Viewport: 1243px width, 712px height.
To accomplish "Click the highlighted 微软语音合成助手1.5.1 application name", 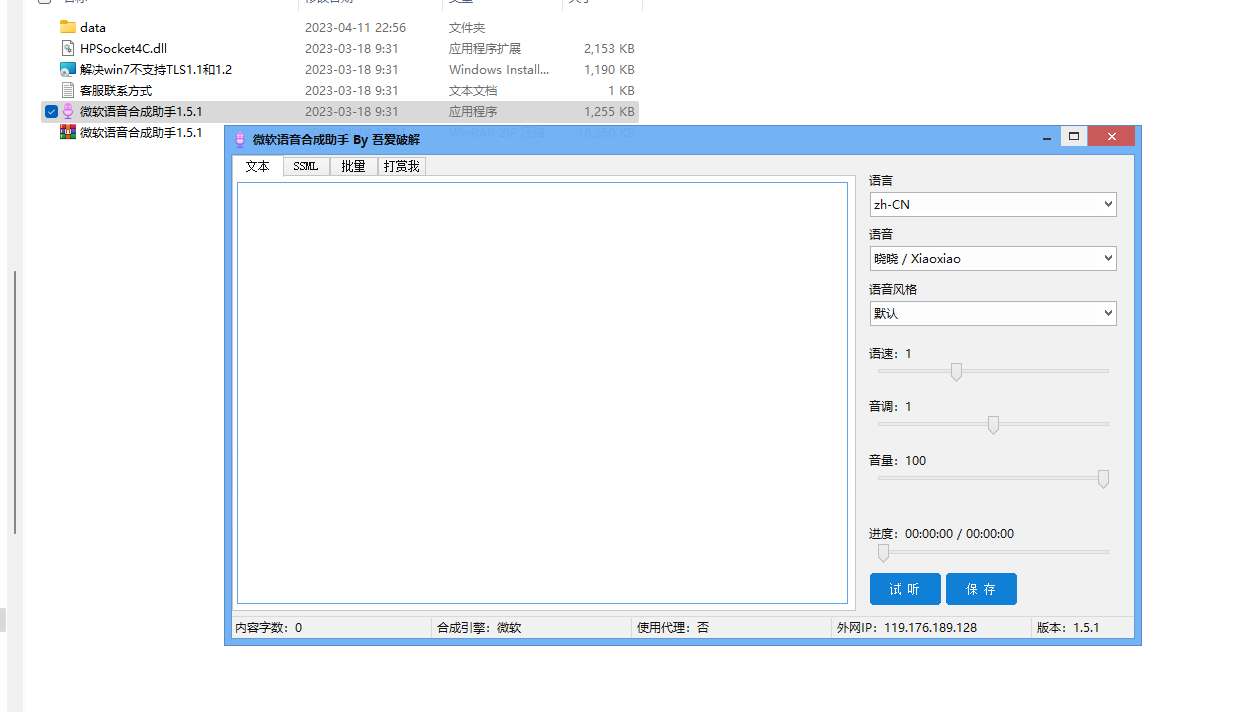I will (x=141, y=111).
